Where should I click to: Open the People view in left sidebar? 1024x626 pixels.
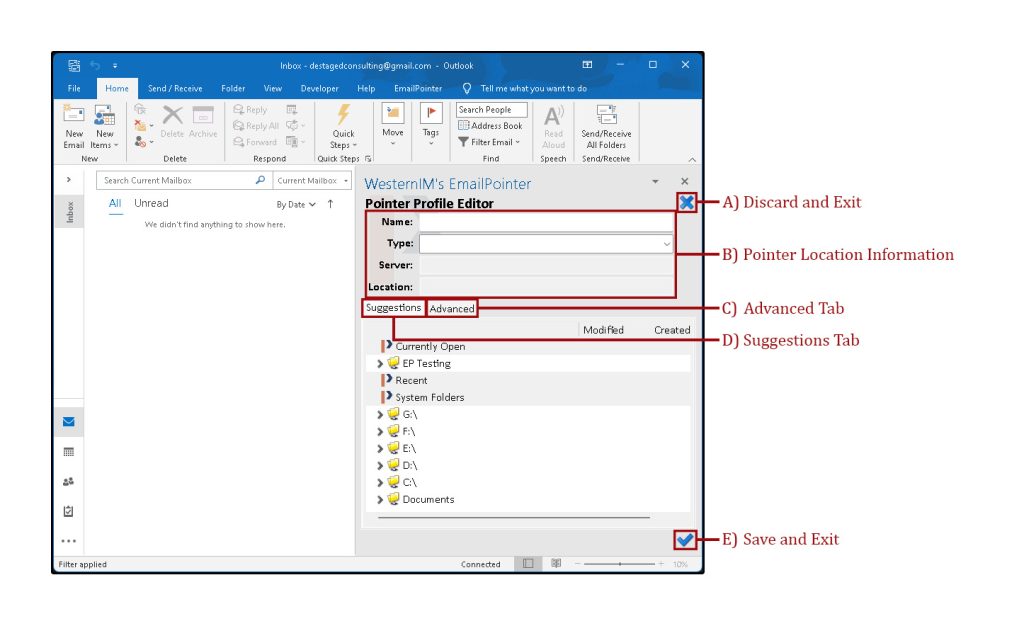pyautogui.click(x=68, y=481)
